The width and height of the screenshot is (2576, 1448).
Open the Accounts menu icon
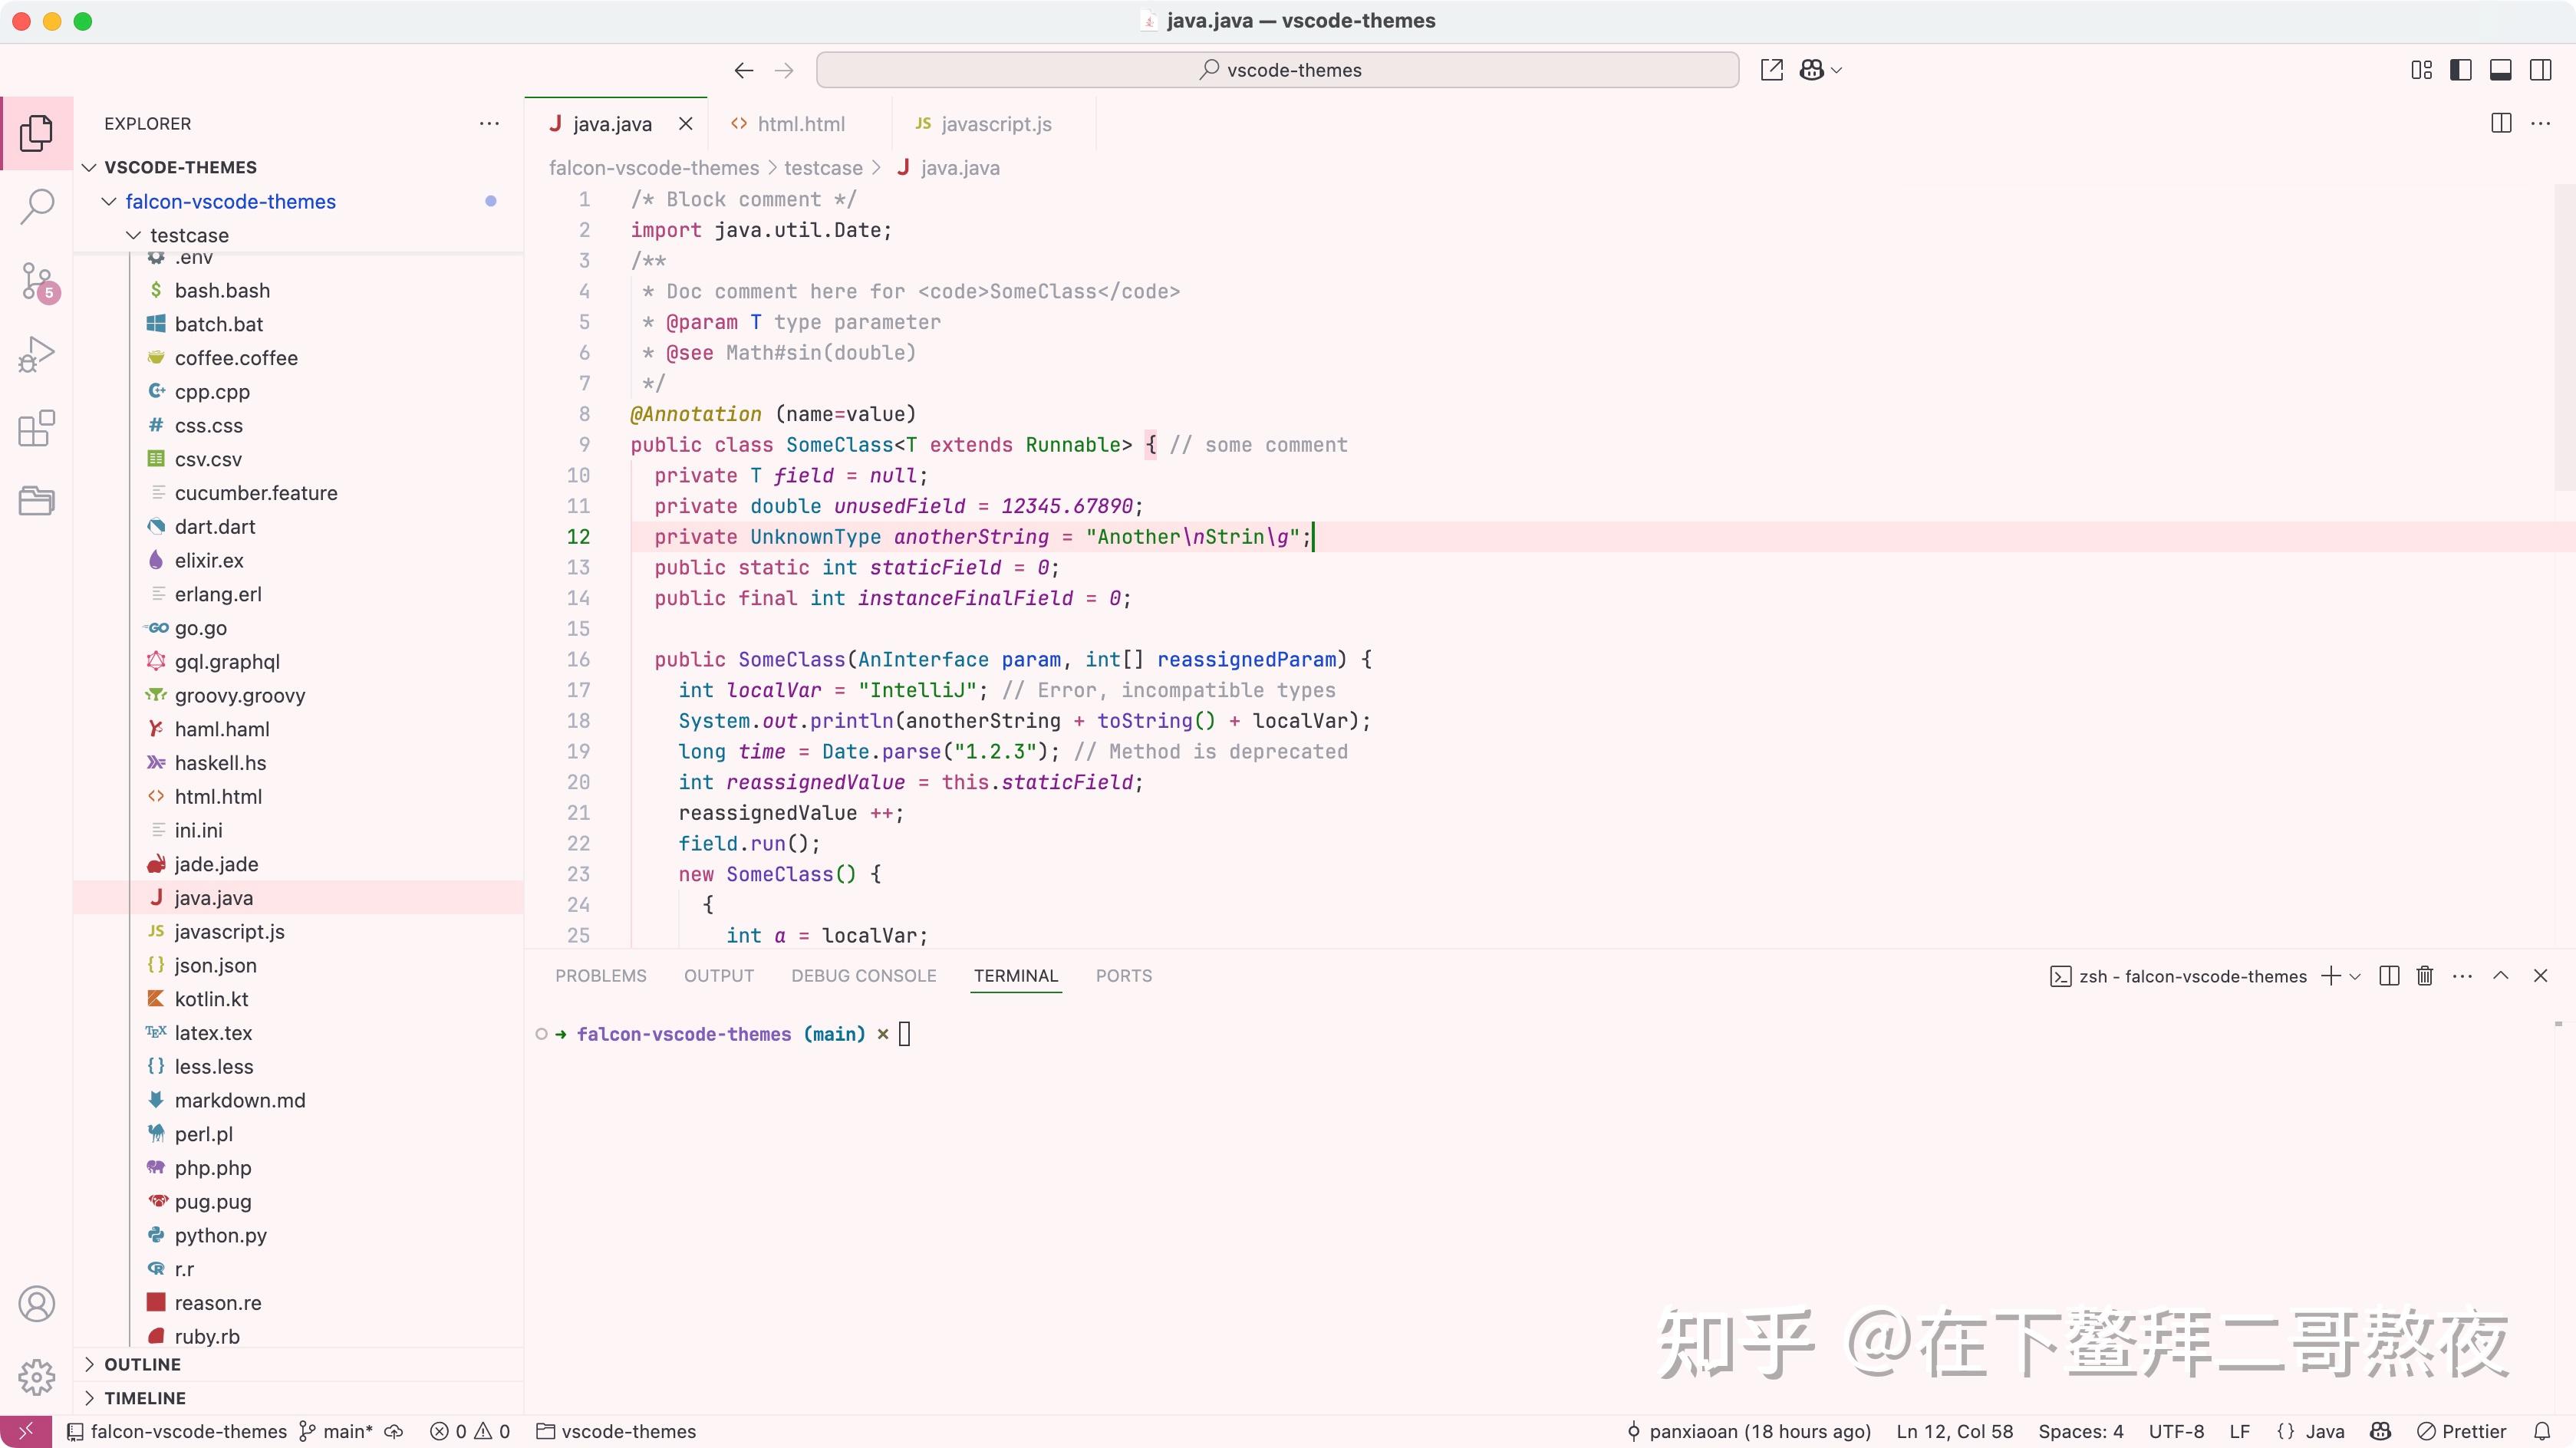[x=36, y=1304]
